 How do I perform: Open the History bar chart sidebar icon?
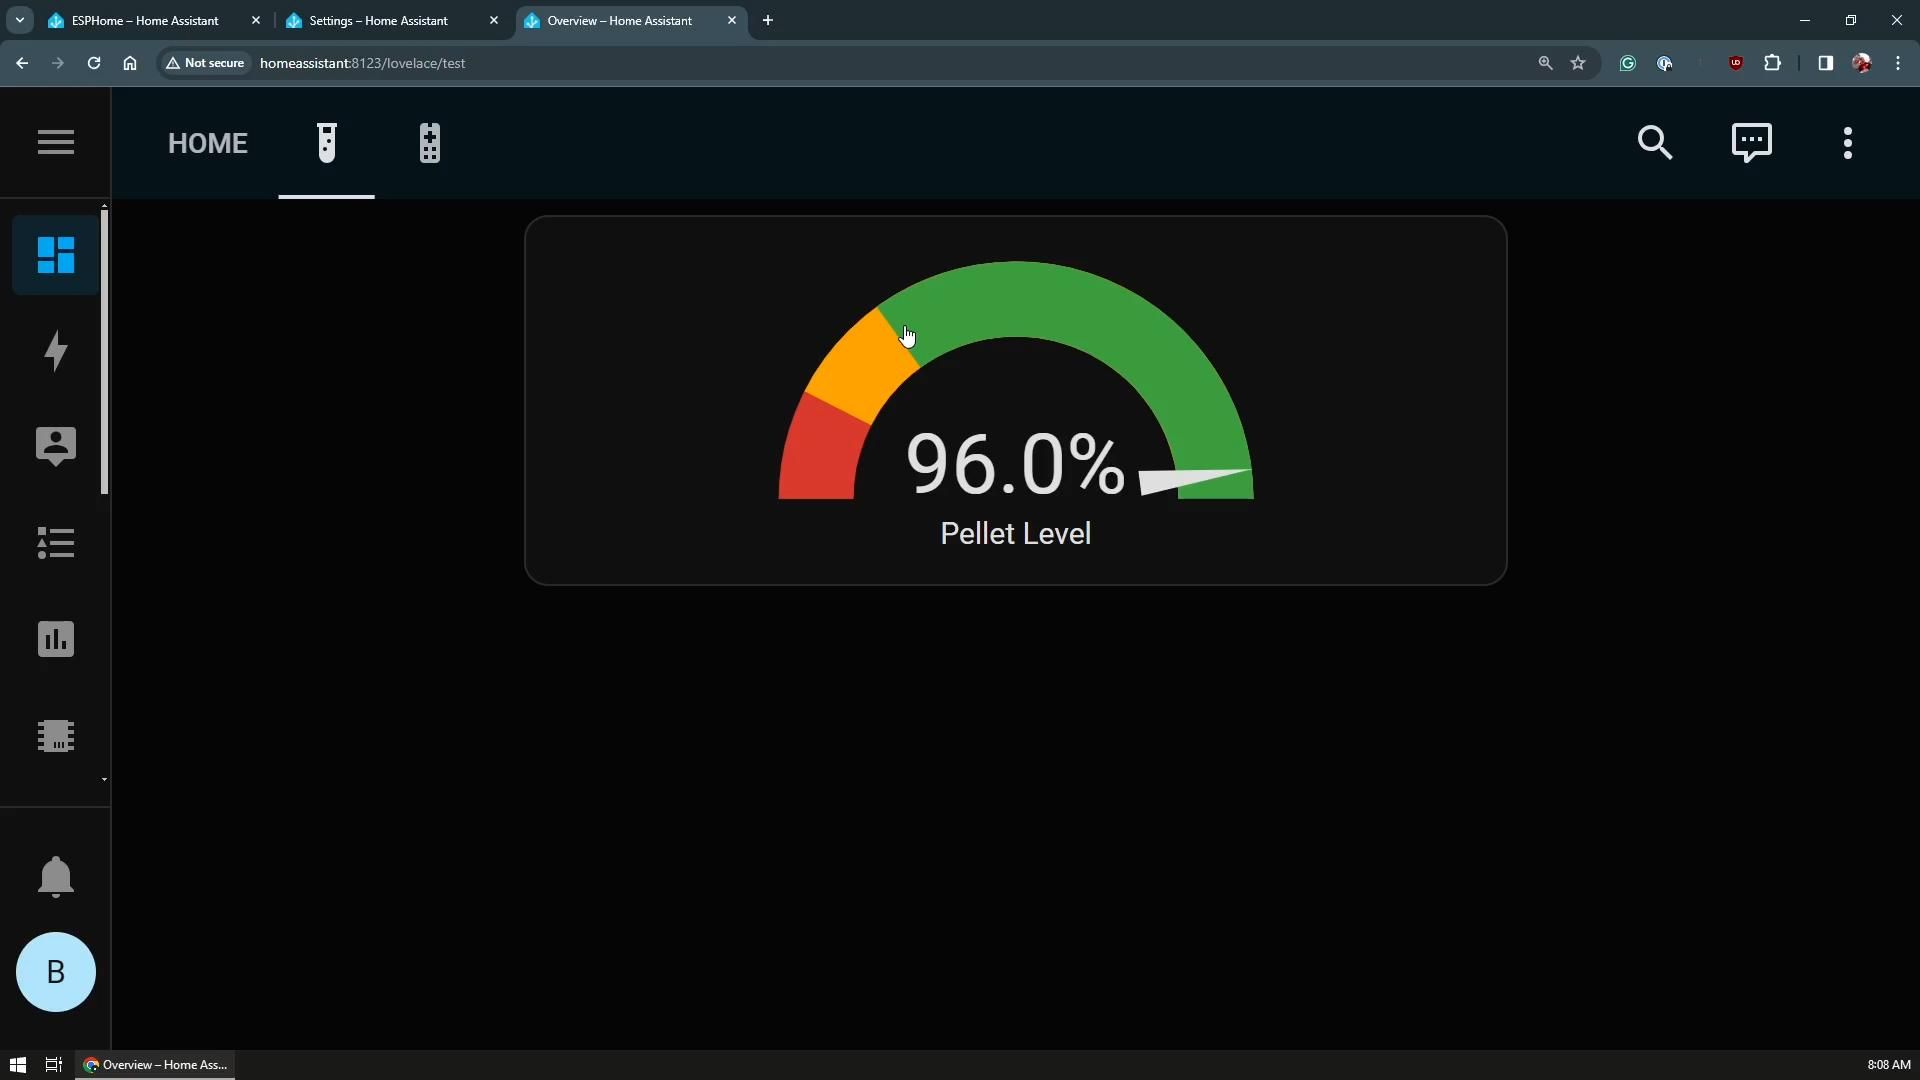(x=56, y=639)
